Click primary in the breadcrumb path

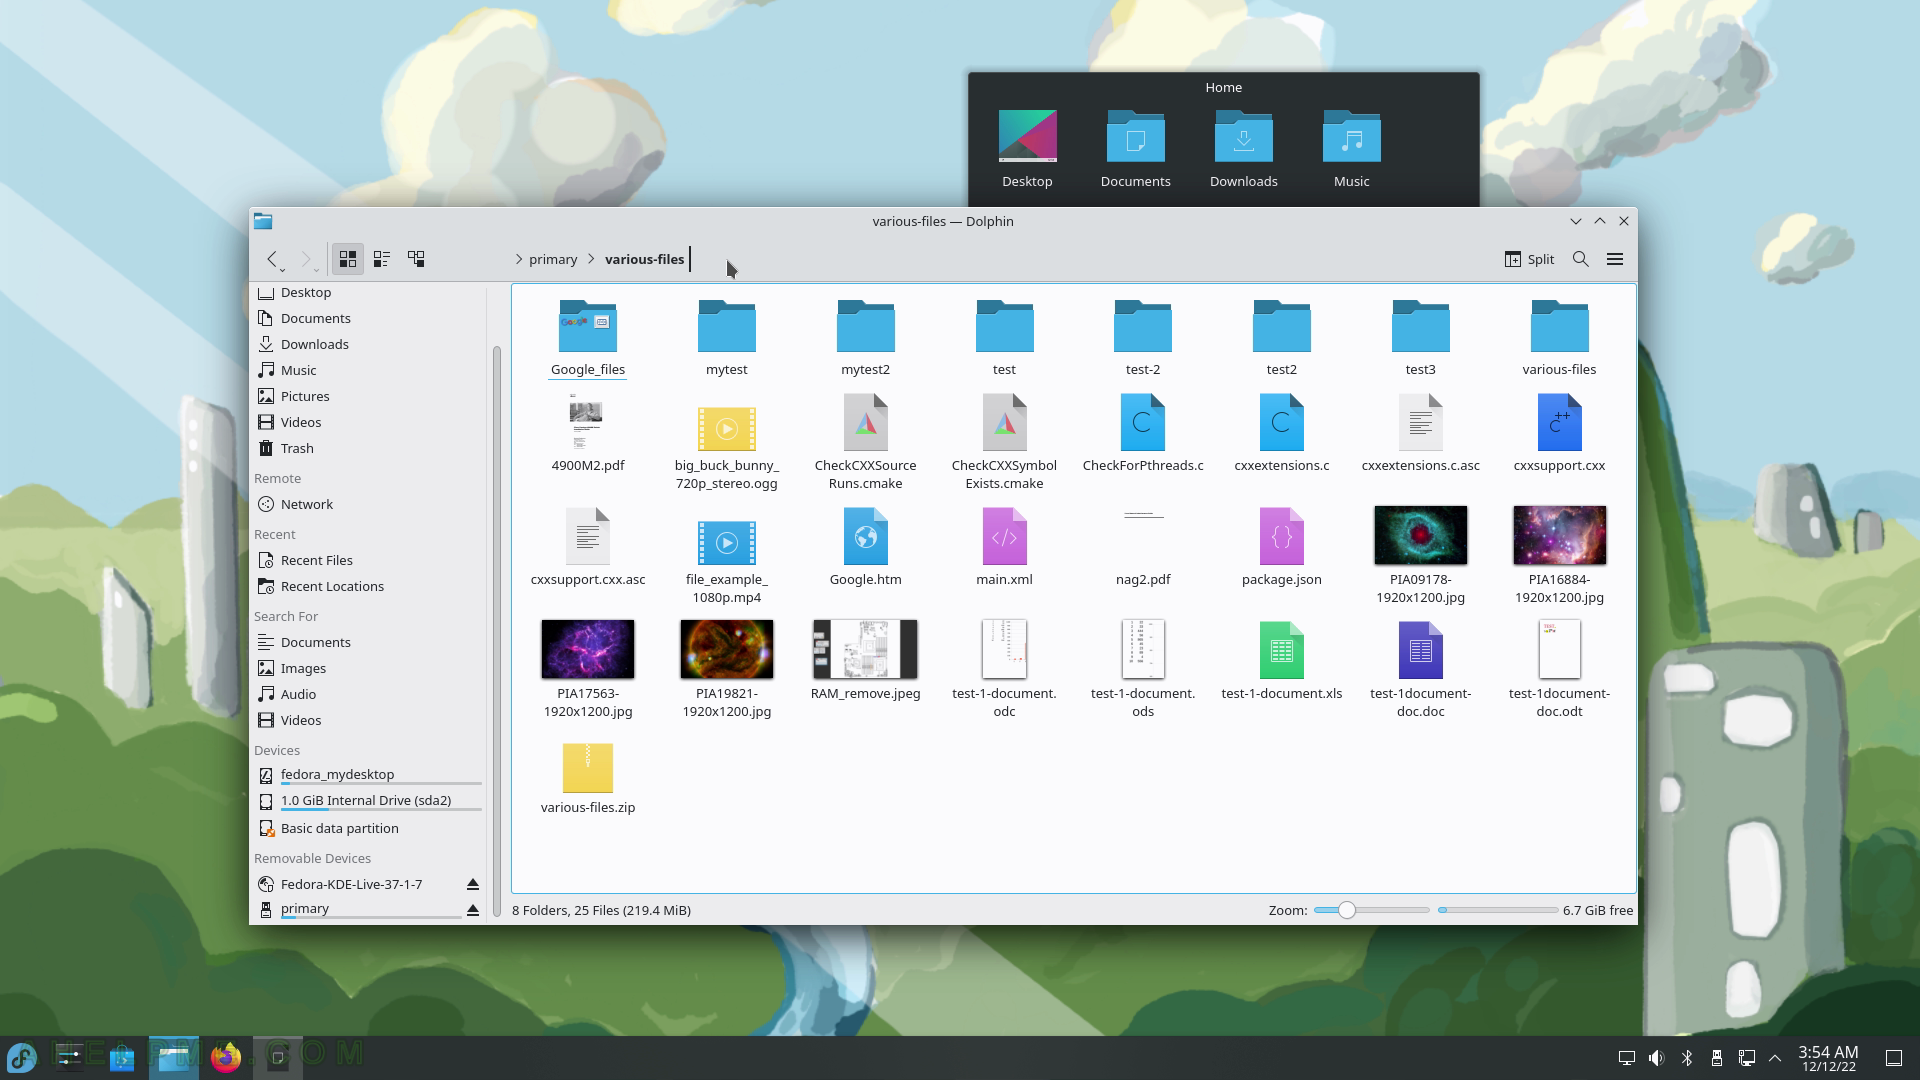(553, 259)
